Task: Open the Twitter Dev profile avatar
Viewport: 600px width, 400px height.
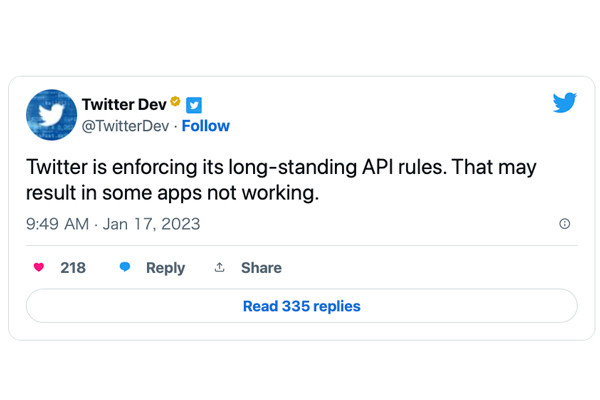Action: click(x=51, y=115)
